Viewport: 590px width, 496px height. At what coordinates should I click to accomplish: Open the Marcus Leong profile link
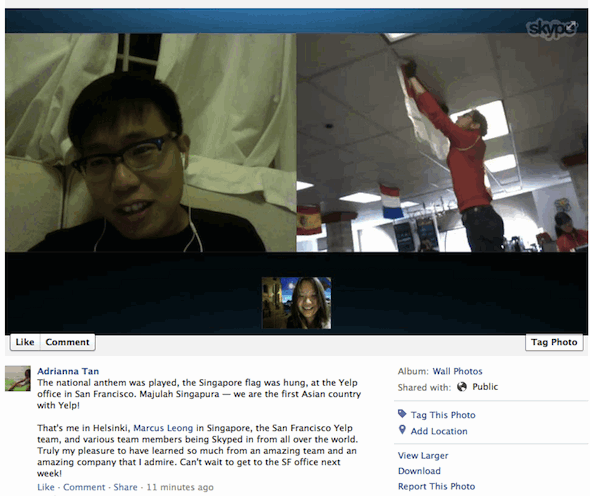(x=163, y=428)
